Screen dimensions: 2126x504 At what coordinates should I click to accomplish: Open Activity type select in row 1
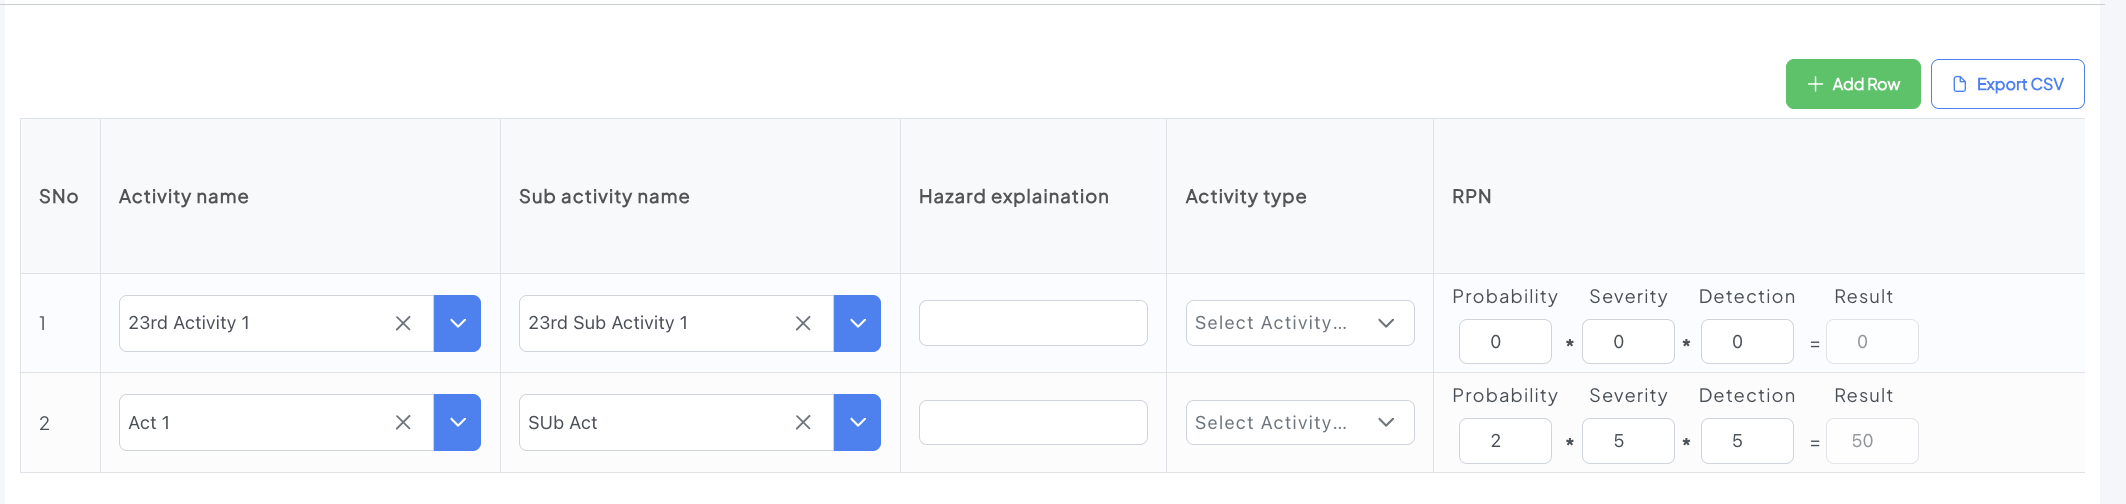[x=1299, y=323]
